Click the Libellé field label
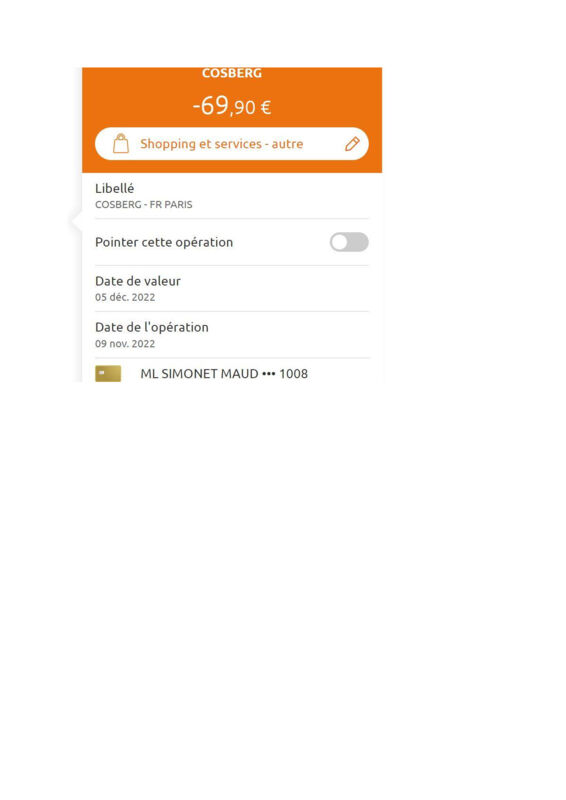This screenshot has width=566, height=800. [114, 188]
